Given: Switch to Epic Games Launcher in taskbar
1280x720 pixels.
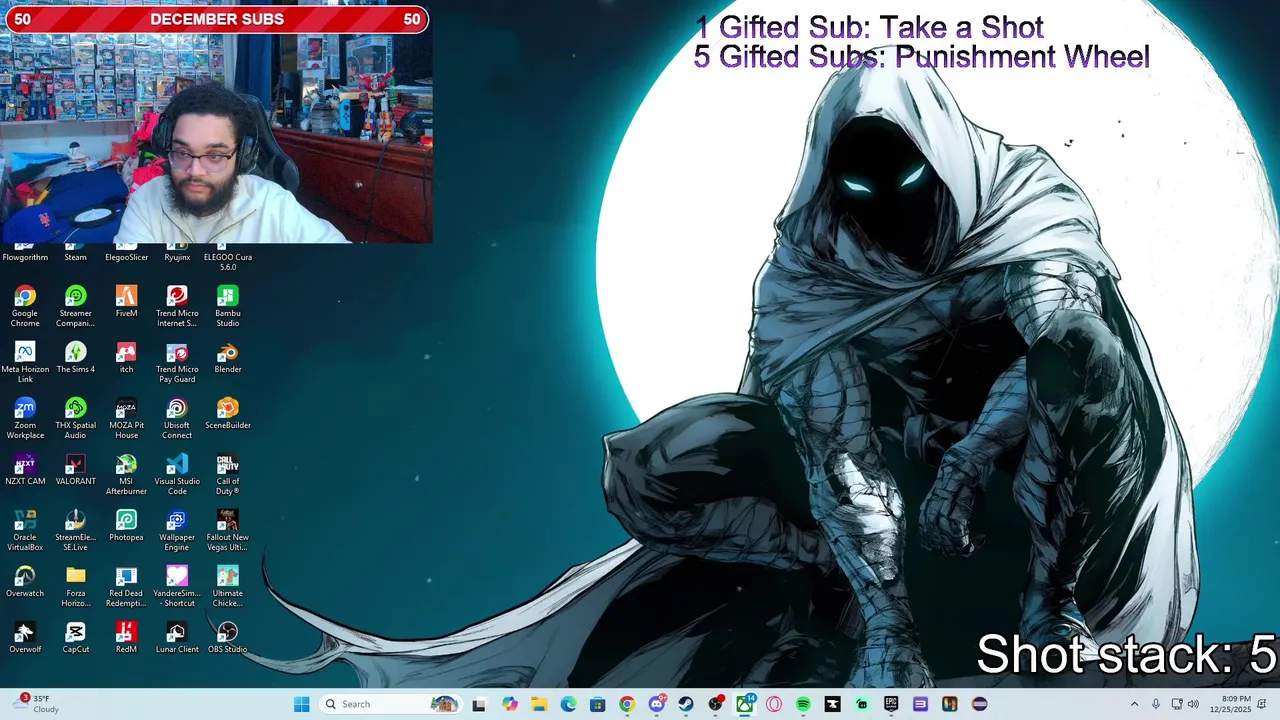Looking at the screenshot, I should 891,704.
